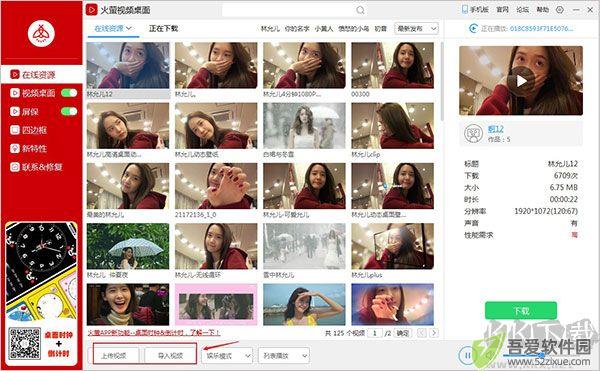
Task: Click the duration value 00:00:22
Action: (564, 199)
